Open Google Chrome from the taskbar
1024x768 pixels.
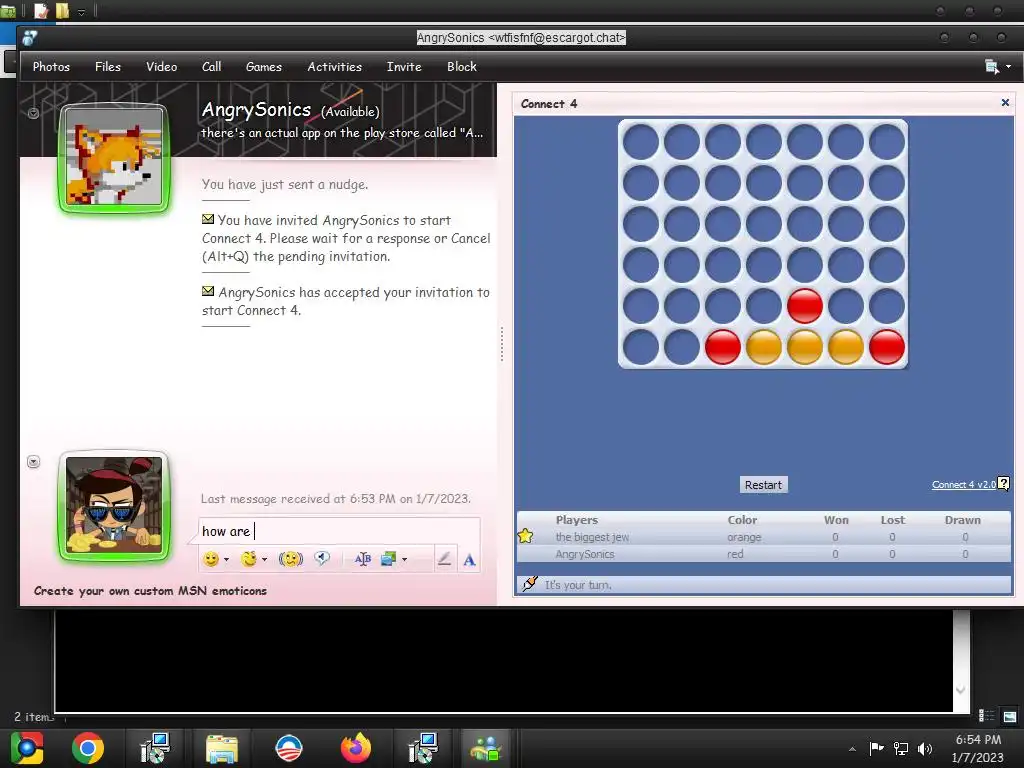coord(88,748)
